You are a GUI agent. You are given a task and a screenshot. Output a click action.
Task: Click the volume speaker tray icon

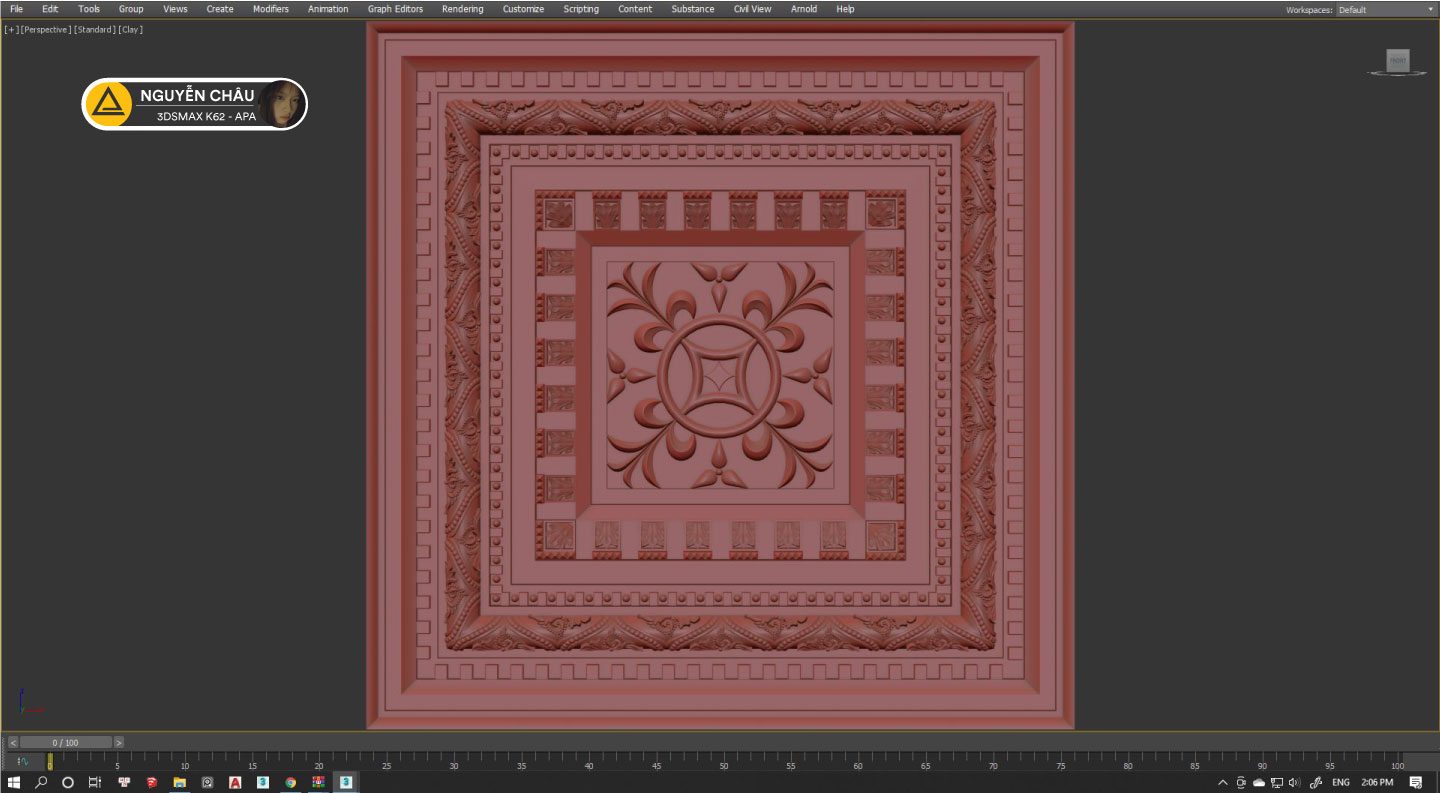1294,782
